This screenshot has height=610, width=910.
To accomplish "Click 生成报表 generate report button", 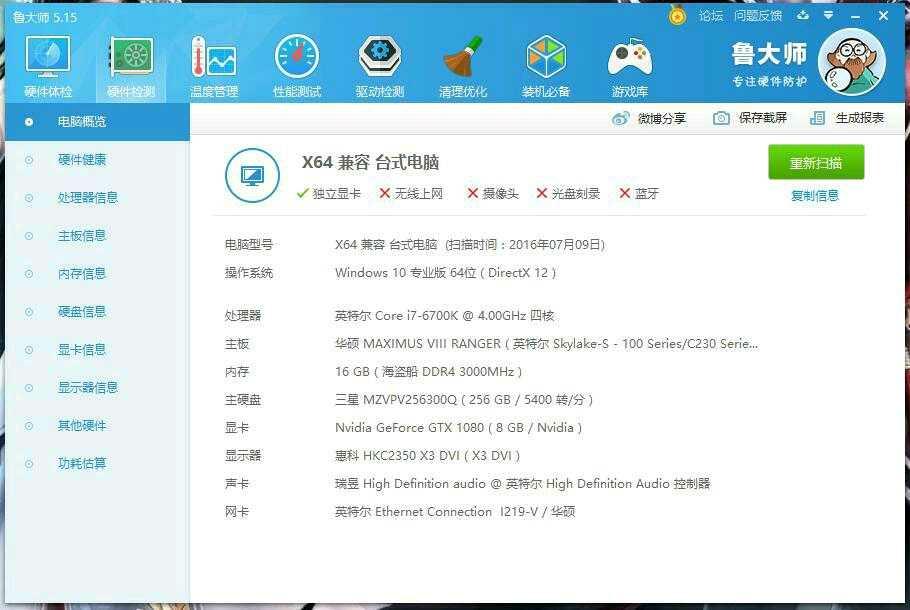I will pyautogui.click(x=847, y=118).
